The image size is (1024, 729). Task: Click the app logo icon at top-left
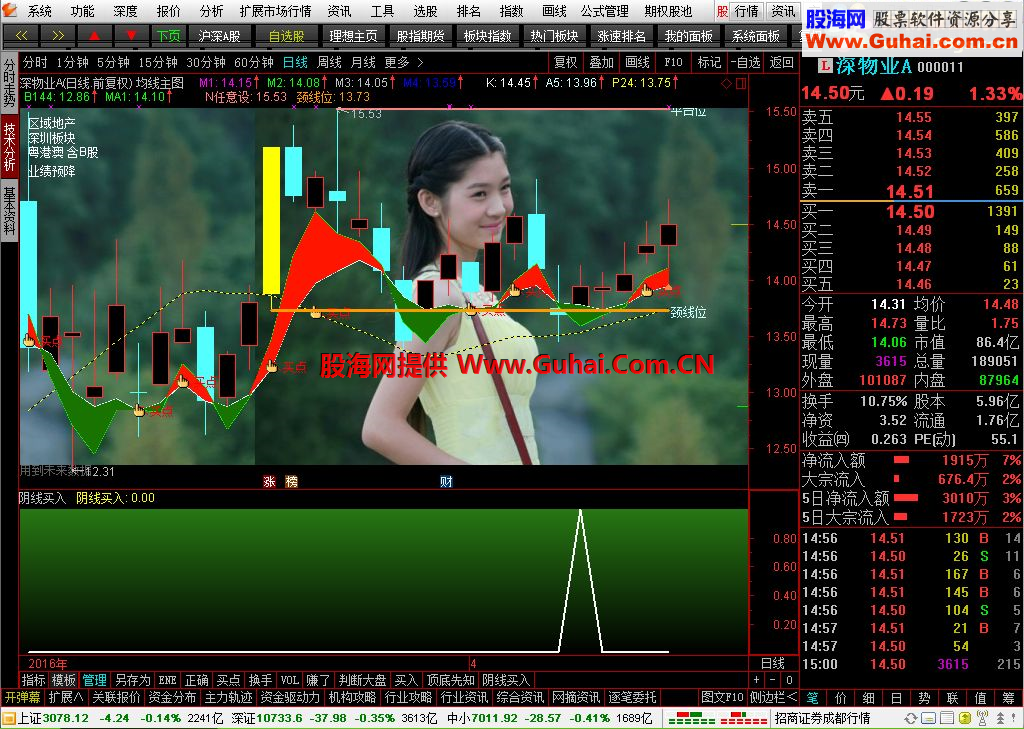10,10
